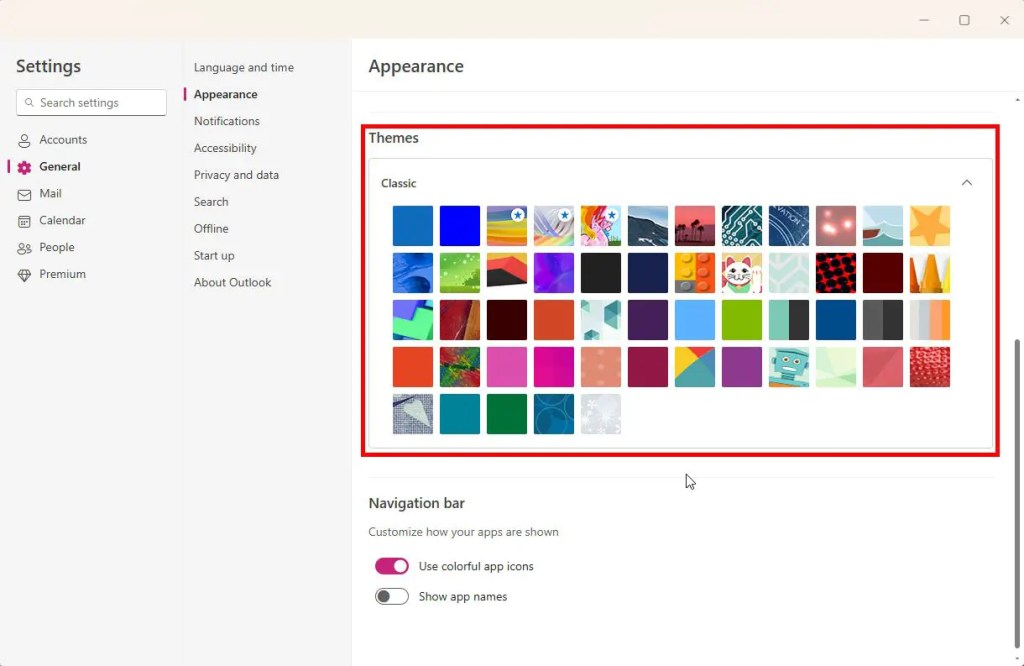Open the Search submenu under General

point(211,202)
